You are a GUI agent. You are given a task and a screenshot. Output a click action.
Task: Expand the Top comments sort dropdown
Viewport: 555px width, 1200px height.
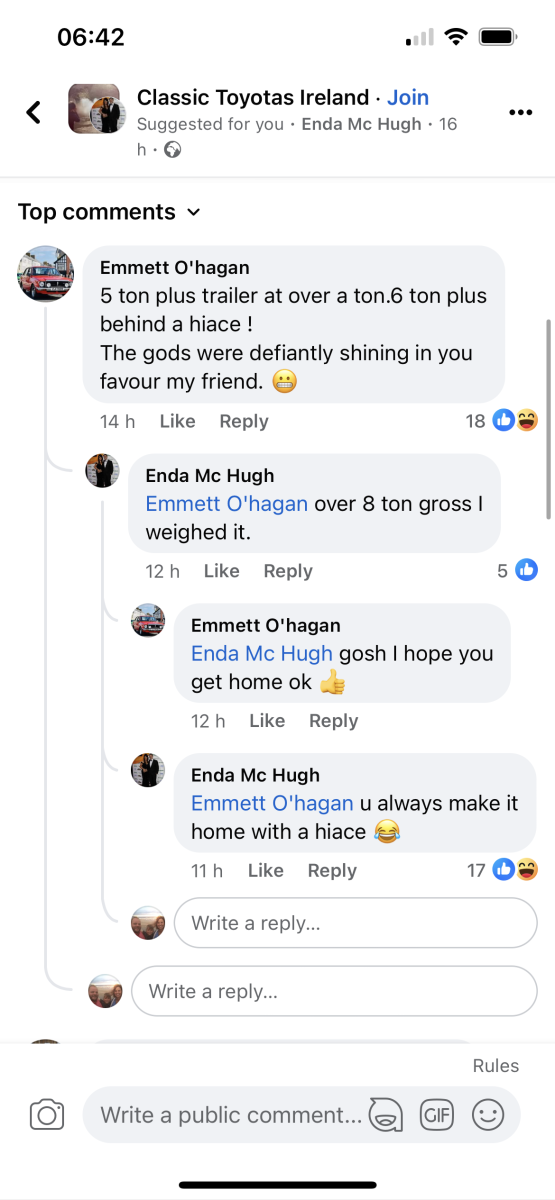point(109,212)
